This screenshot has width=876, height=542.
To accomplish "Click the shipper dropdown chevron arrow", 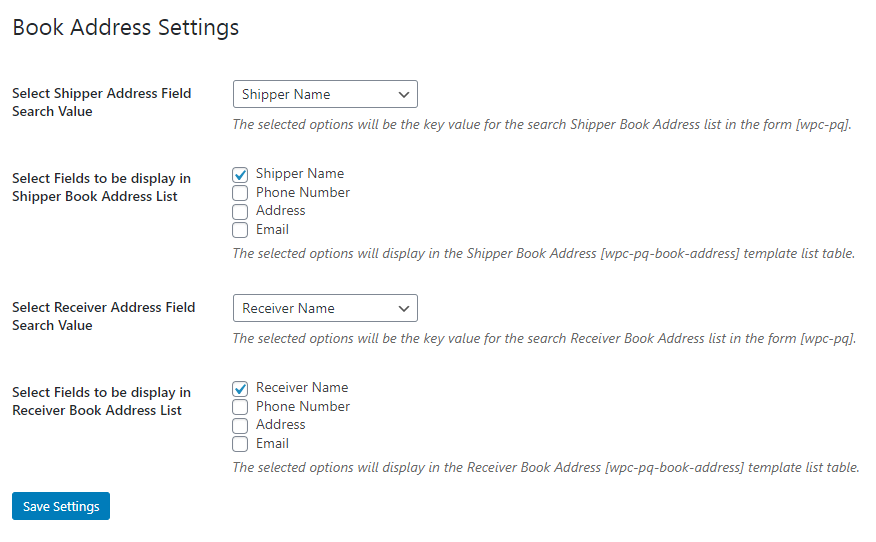I will 404,94.
